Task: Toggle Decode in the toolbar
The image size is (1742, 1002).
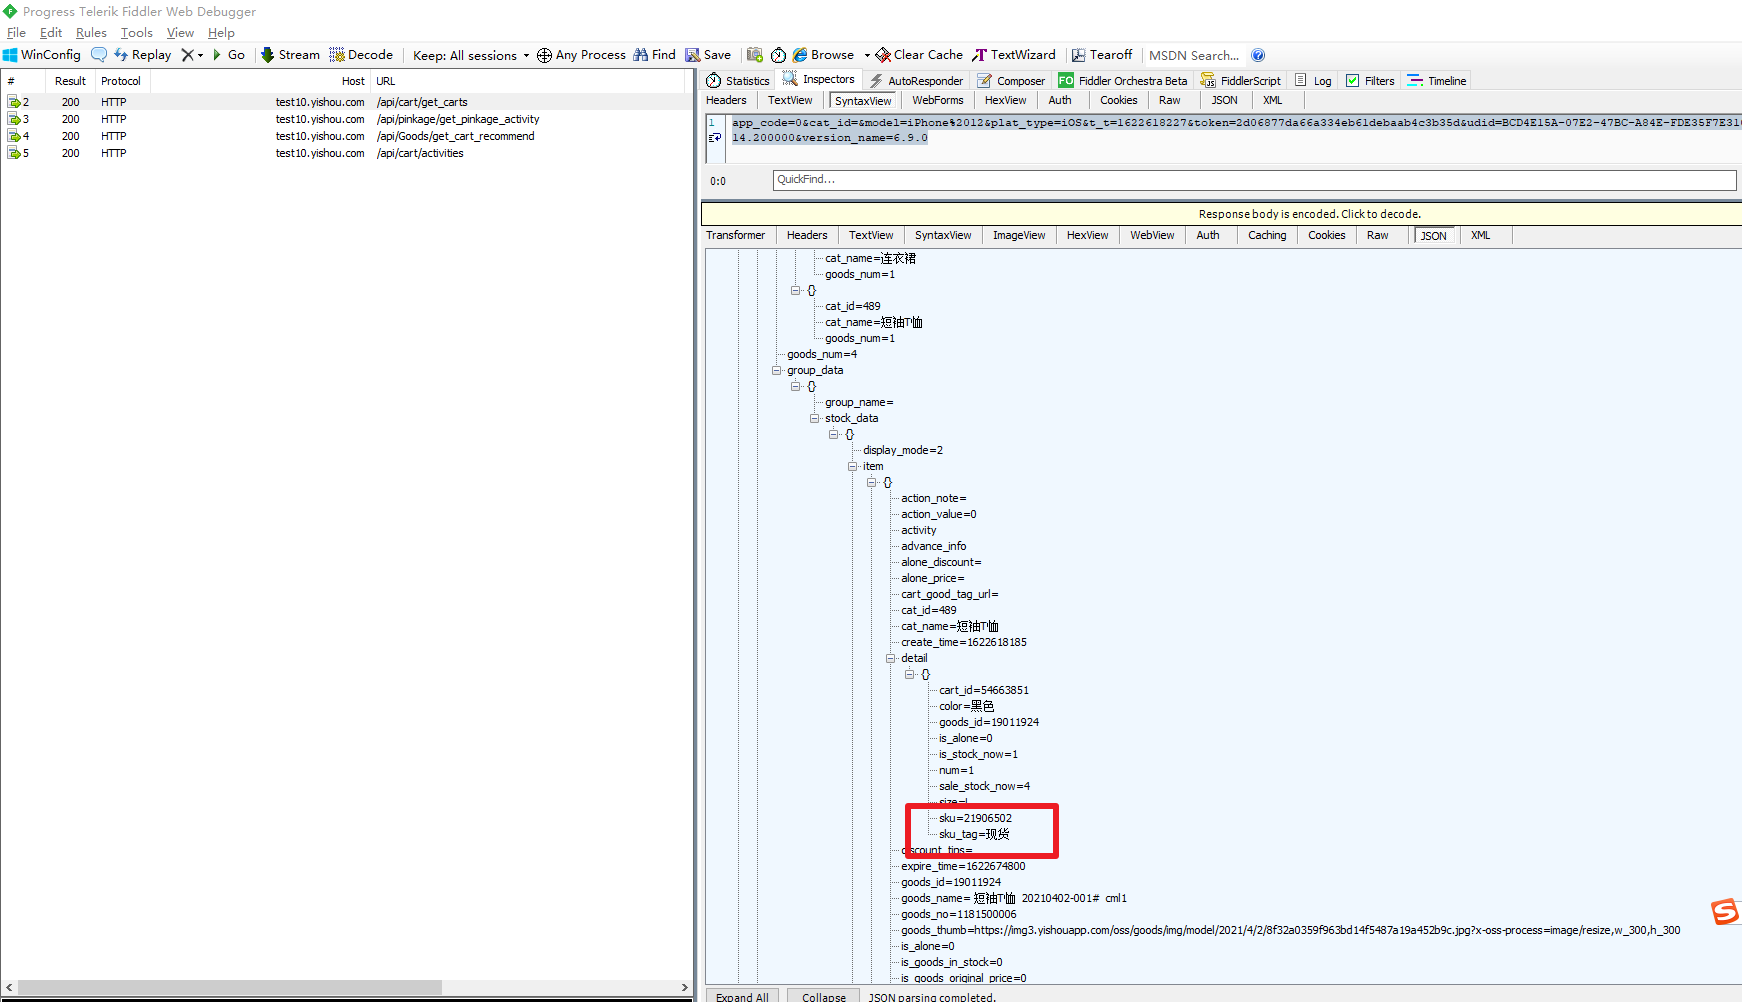Action: coord(361,55)
